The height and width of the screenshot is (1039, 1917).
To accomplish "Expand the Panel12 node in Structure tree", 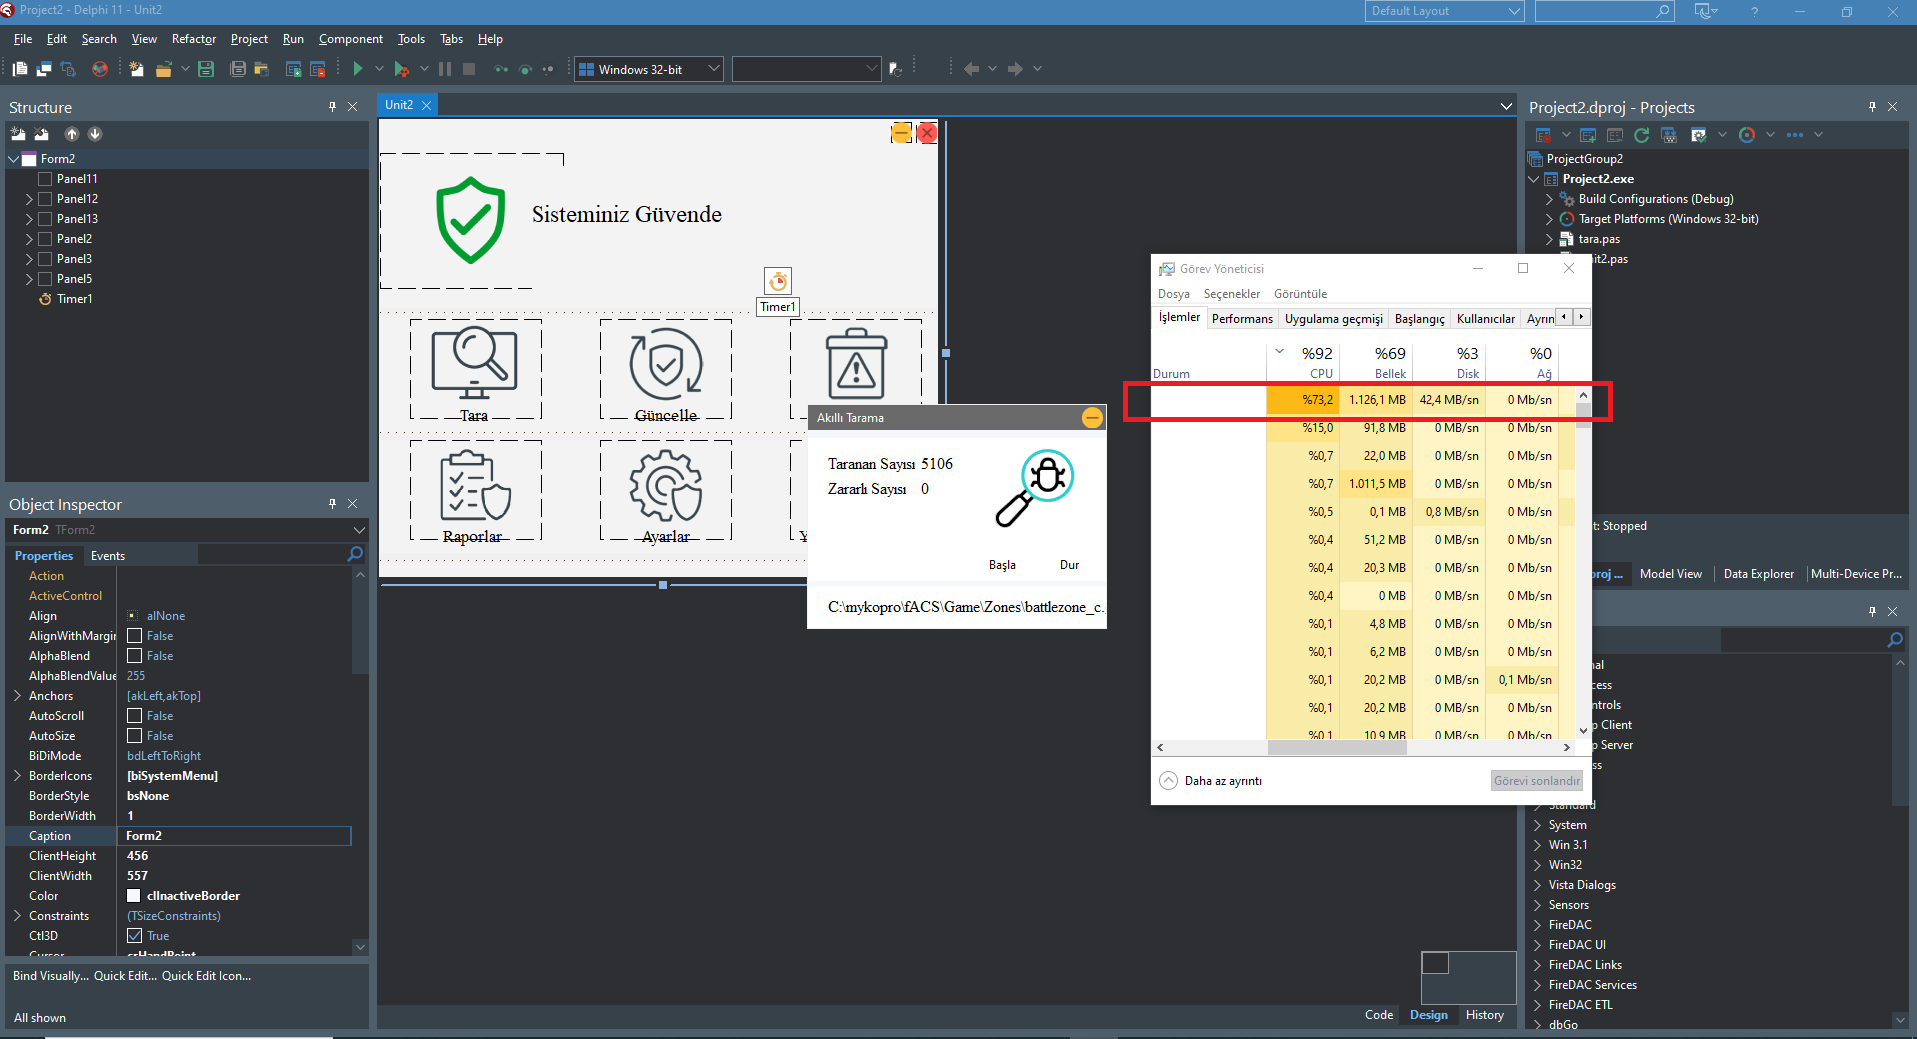I will [x=29, y=199].
